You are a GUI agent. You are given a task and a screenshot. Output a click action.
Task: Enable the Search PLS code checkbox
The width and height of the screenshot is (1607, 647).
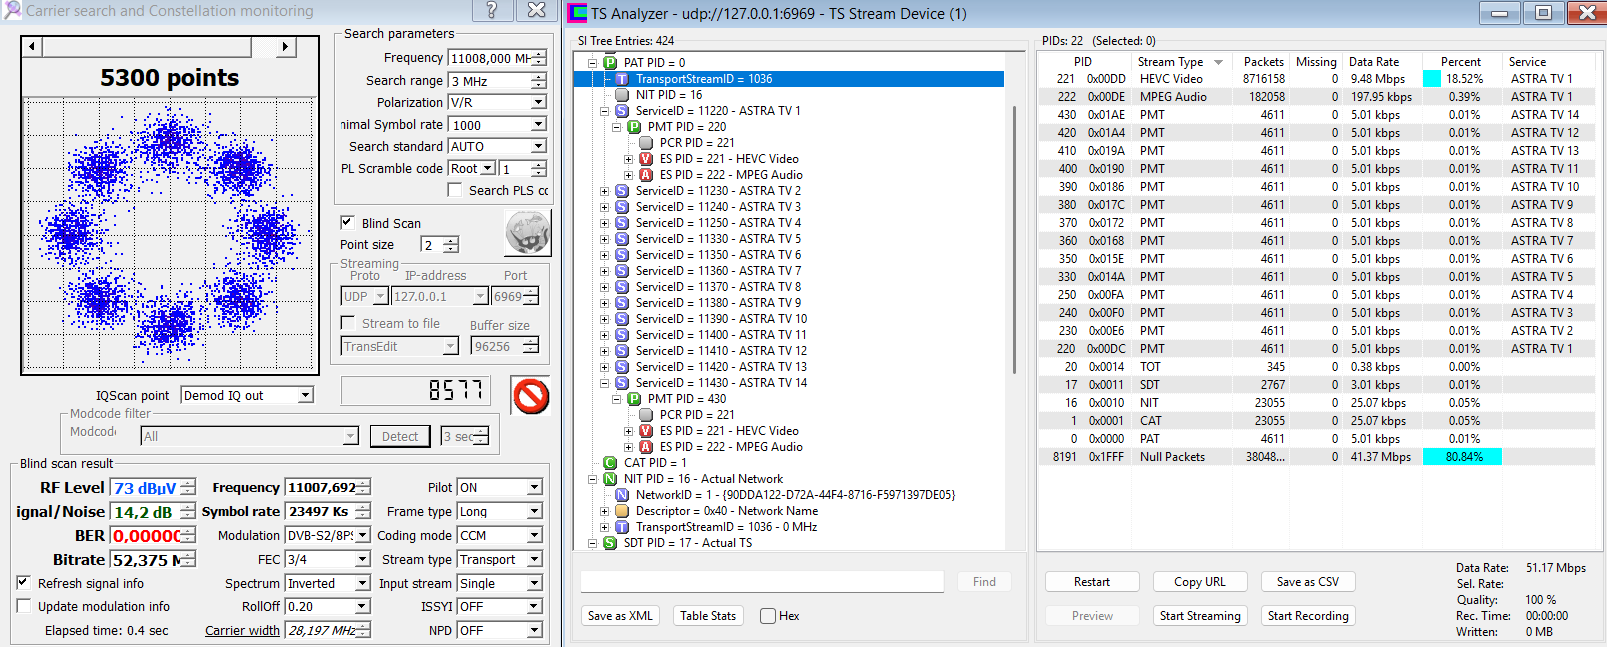tap(455, 190)
